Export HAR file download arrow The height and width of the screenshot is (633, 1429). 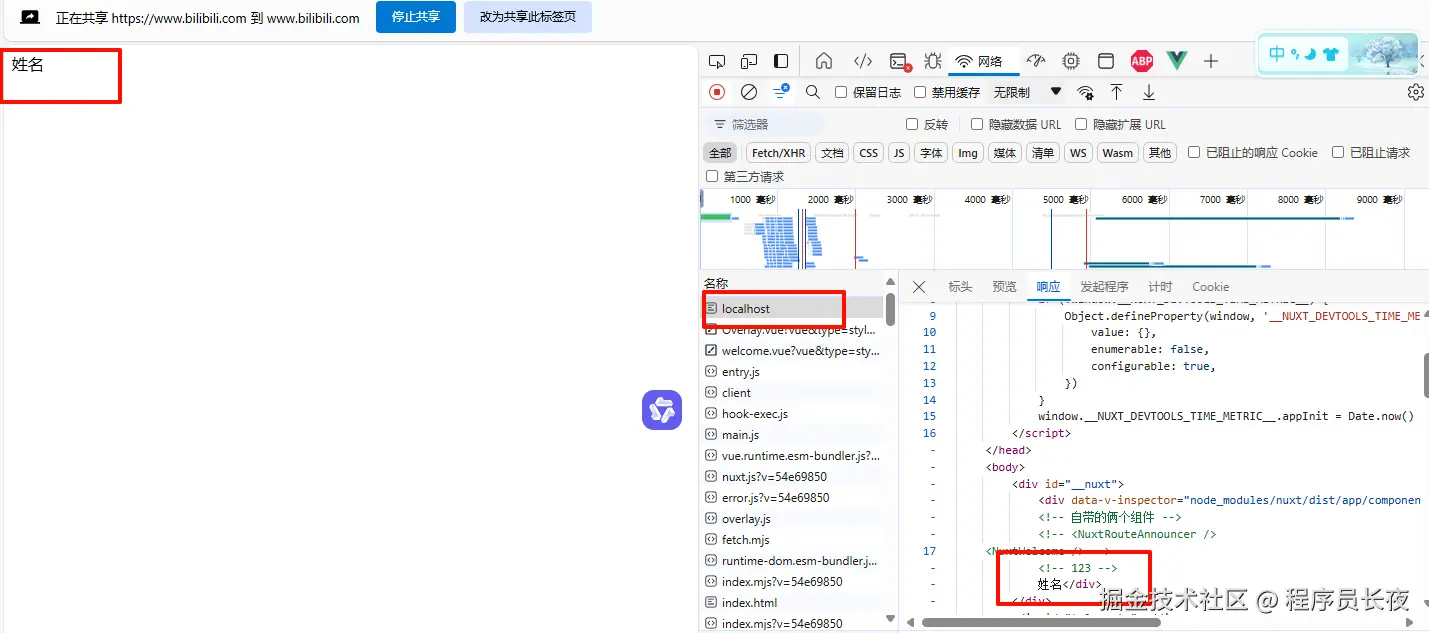1149,92
